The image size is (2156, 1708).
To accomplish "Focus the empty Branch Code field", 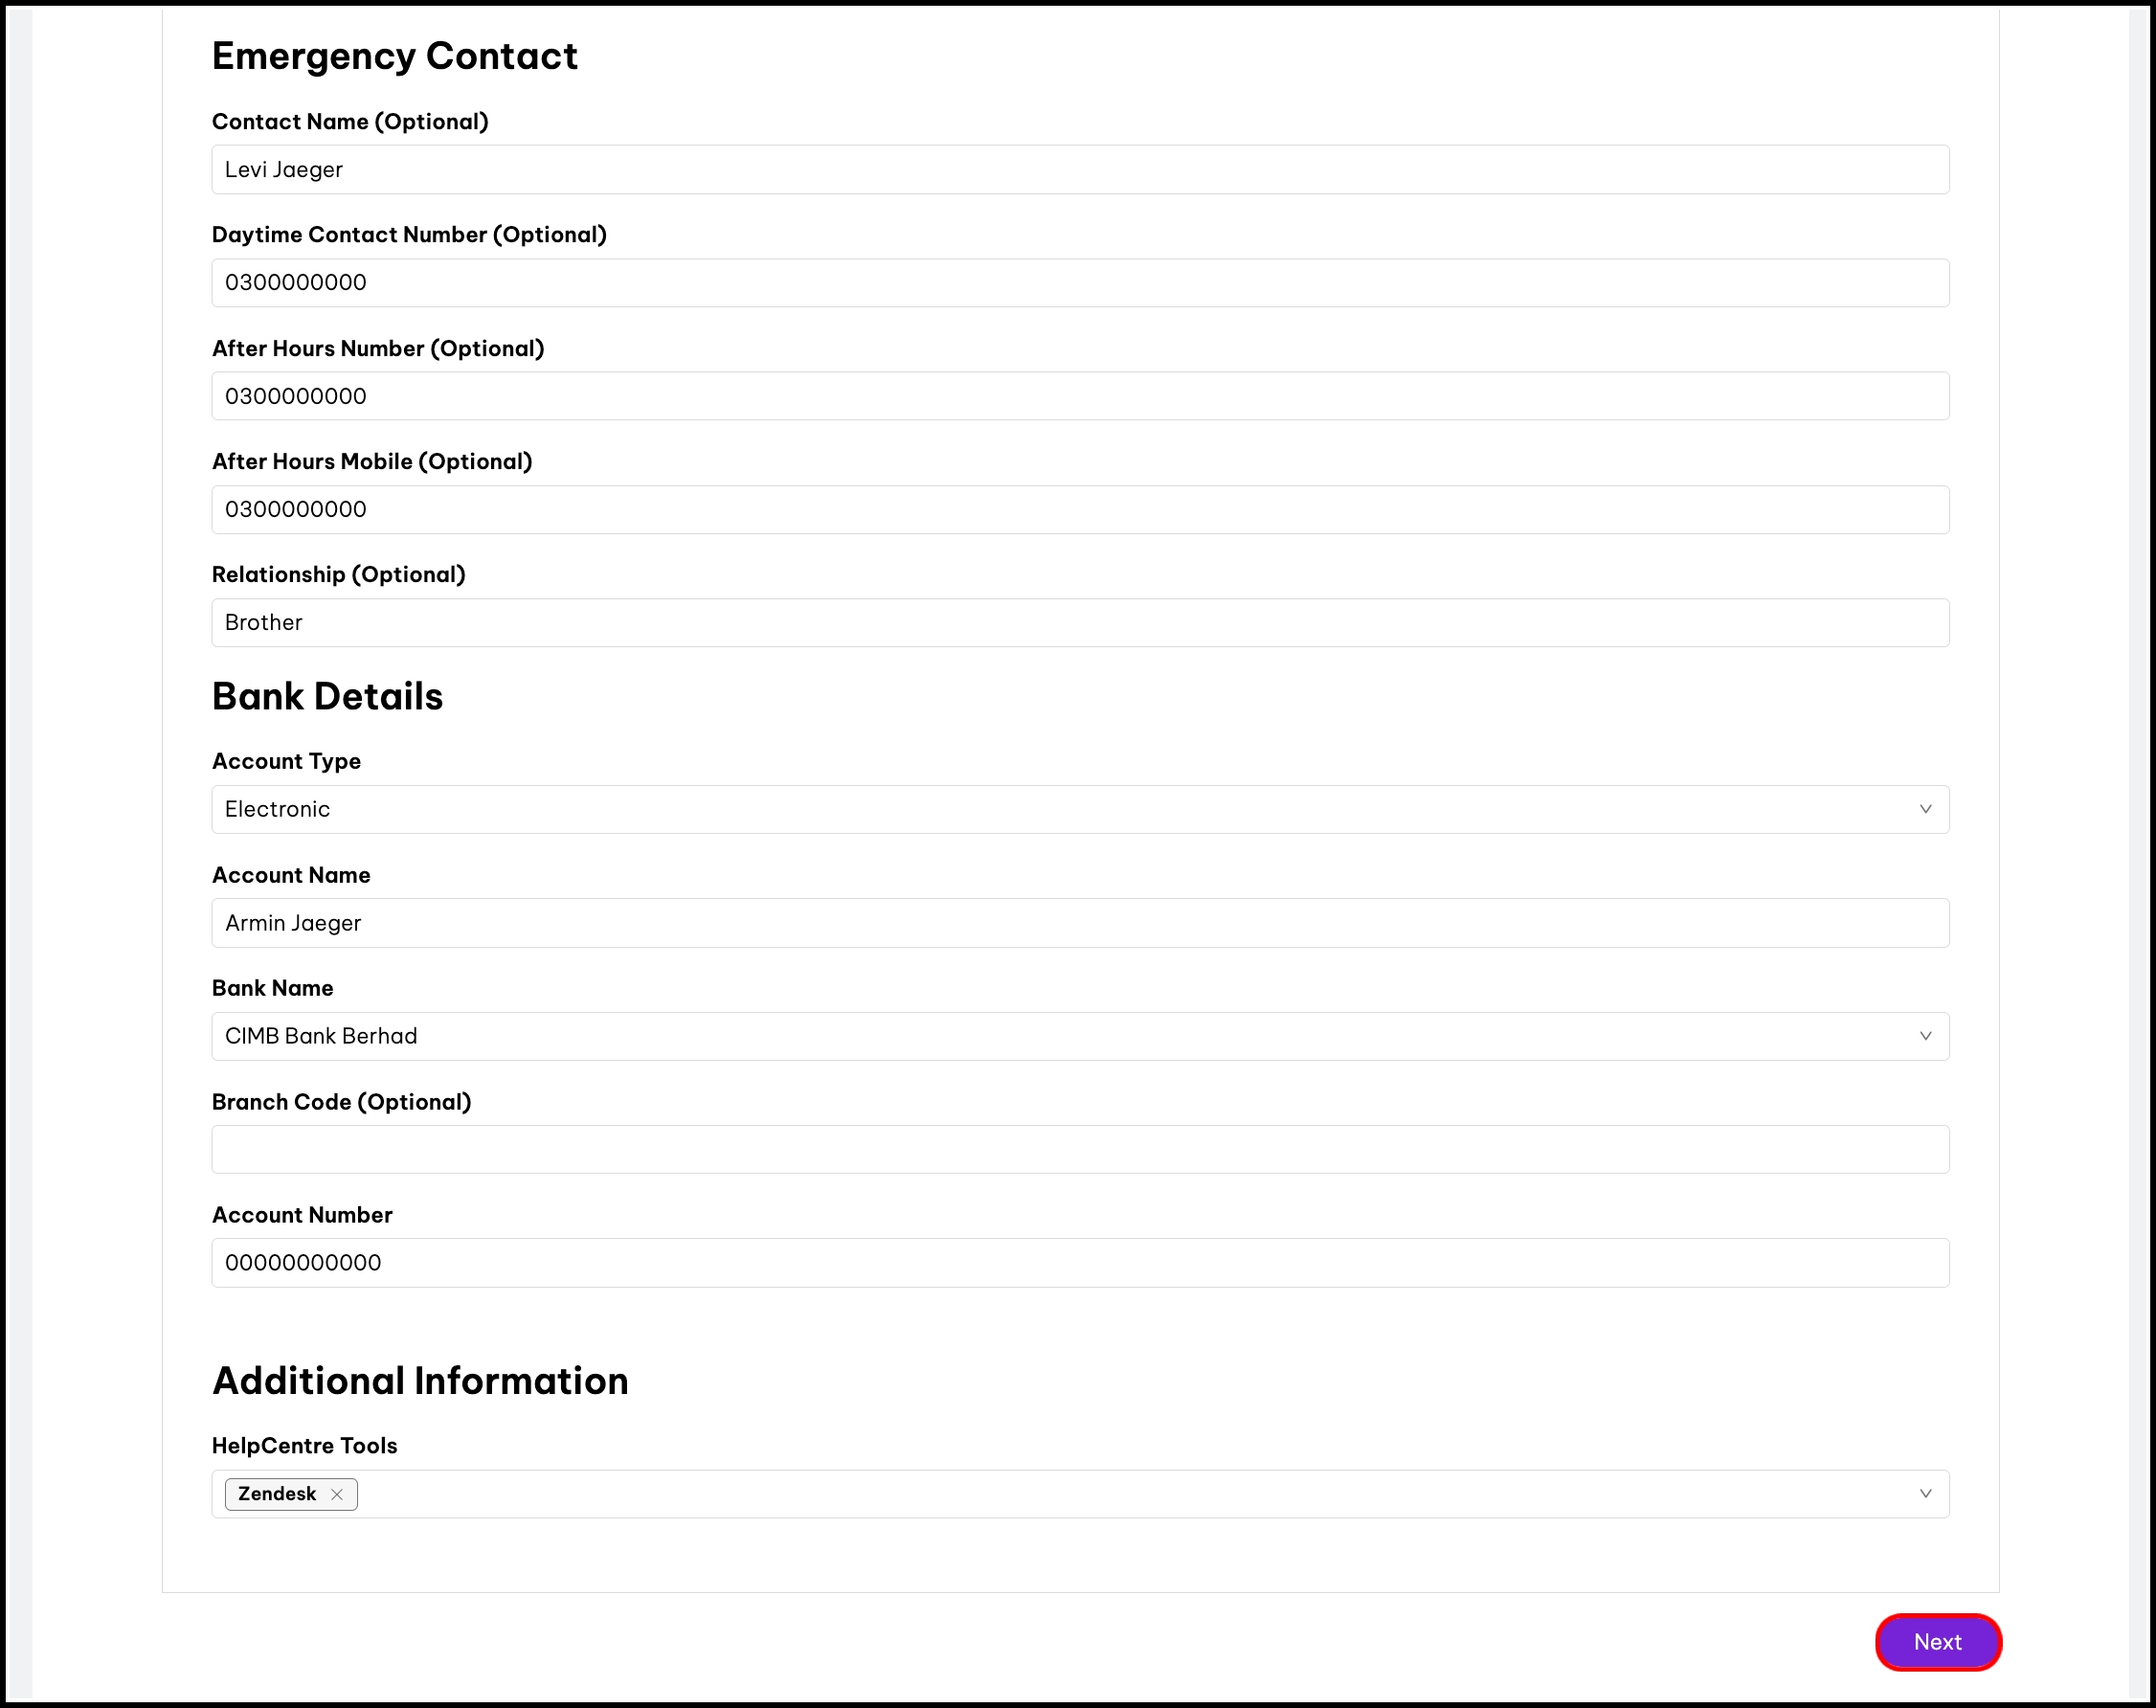I will [x=1080, y=1150].
